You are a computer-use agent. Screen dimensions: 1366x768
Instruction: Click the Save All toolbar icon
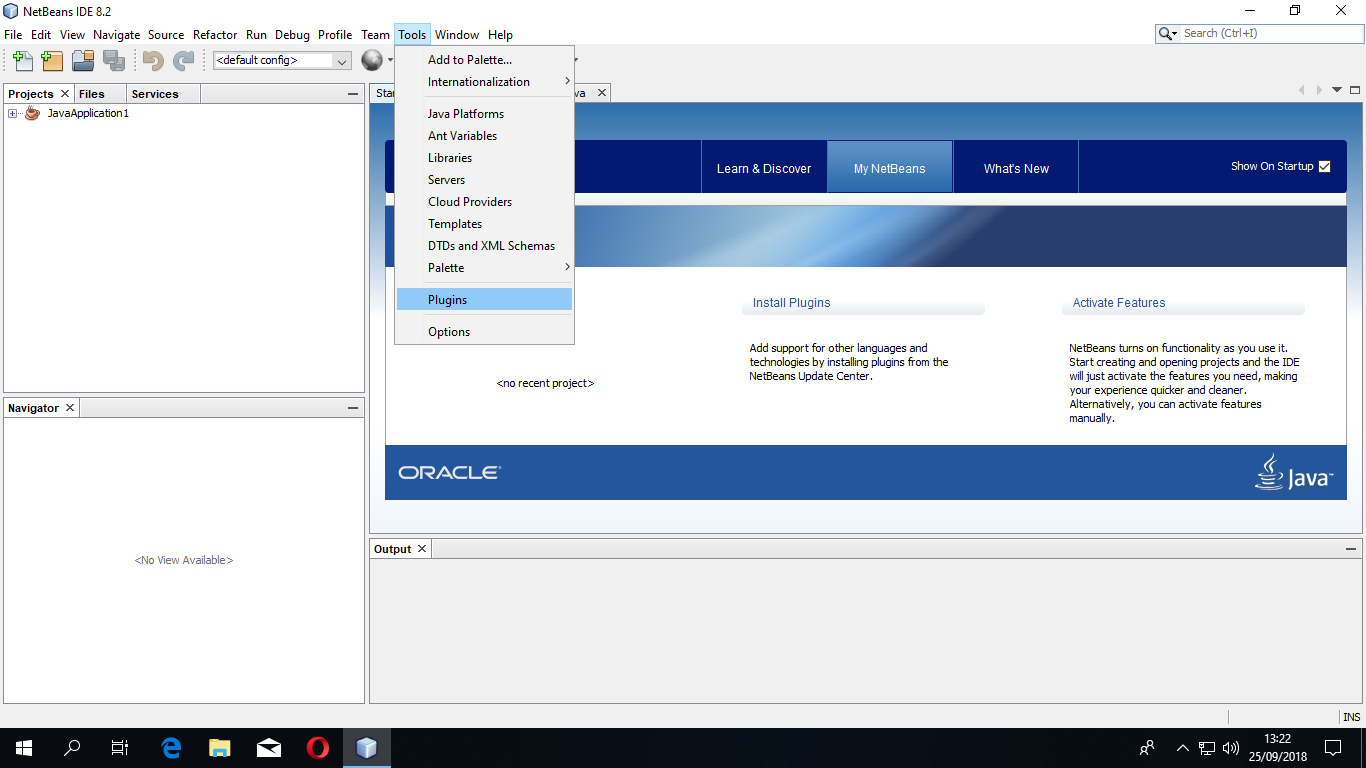(113, 60)
